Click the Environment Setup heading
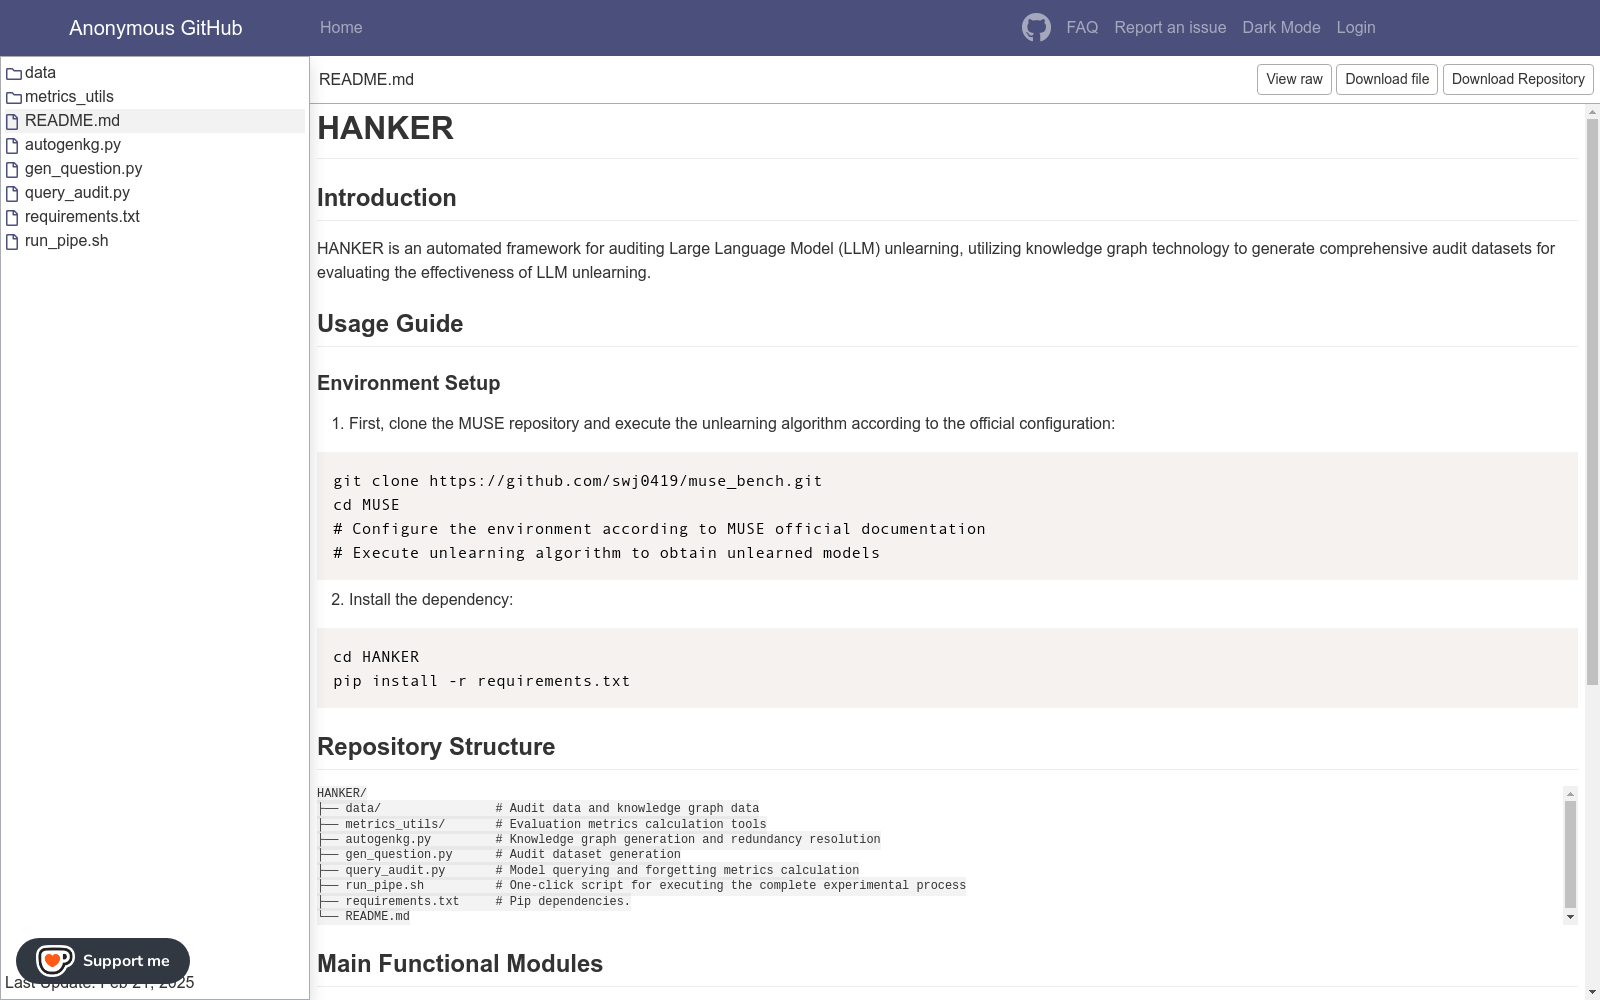 [x=408, y=383]
